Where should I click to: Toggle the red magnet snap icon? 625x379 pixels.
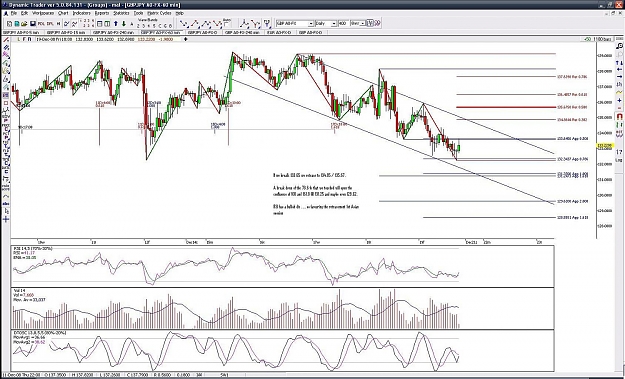619,116
